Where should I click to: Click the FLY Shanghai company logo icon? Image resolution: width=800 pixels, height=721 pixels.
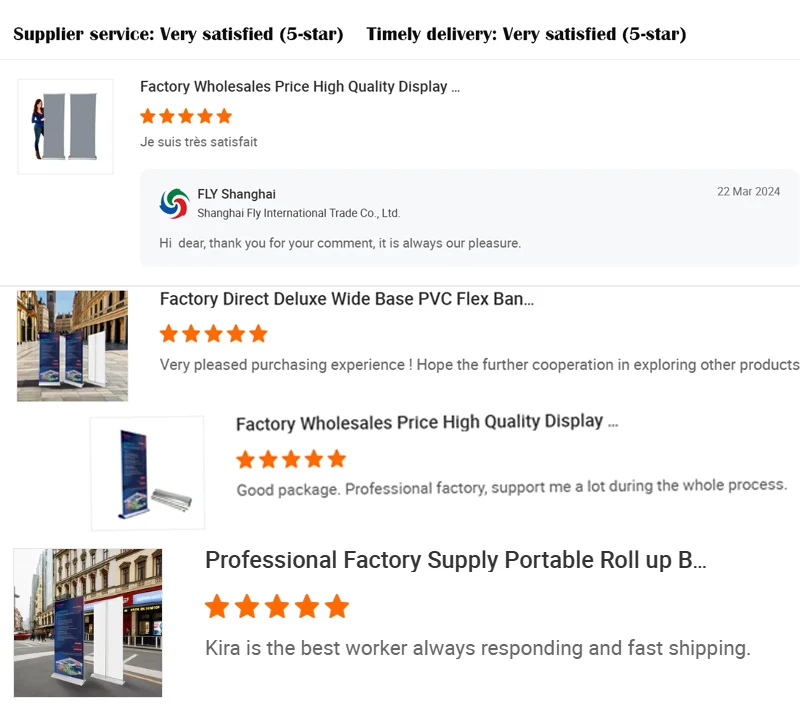coord(174,203)
